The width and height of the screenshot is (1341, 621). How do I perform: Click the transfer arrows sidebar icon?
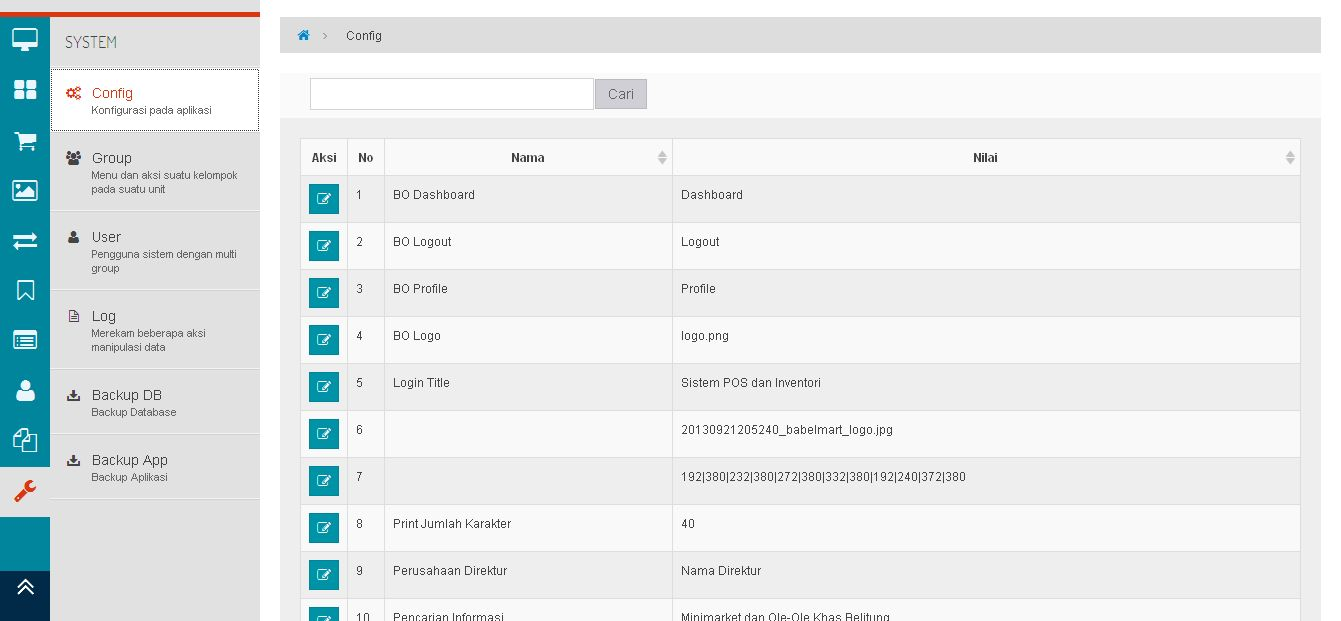click(x=25, y=241)
